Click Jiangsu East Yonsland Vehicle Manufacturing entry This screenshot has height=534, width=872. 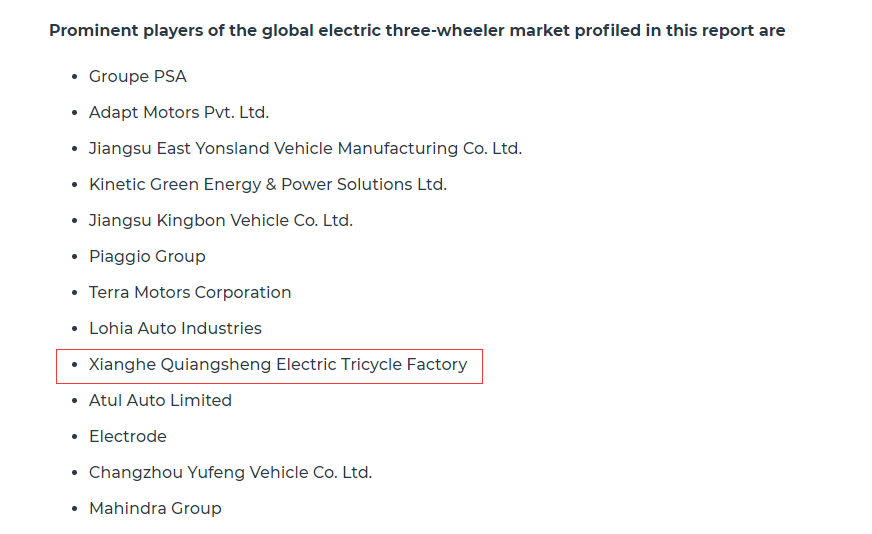pyautogui.click(x=305, y=149)
